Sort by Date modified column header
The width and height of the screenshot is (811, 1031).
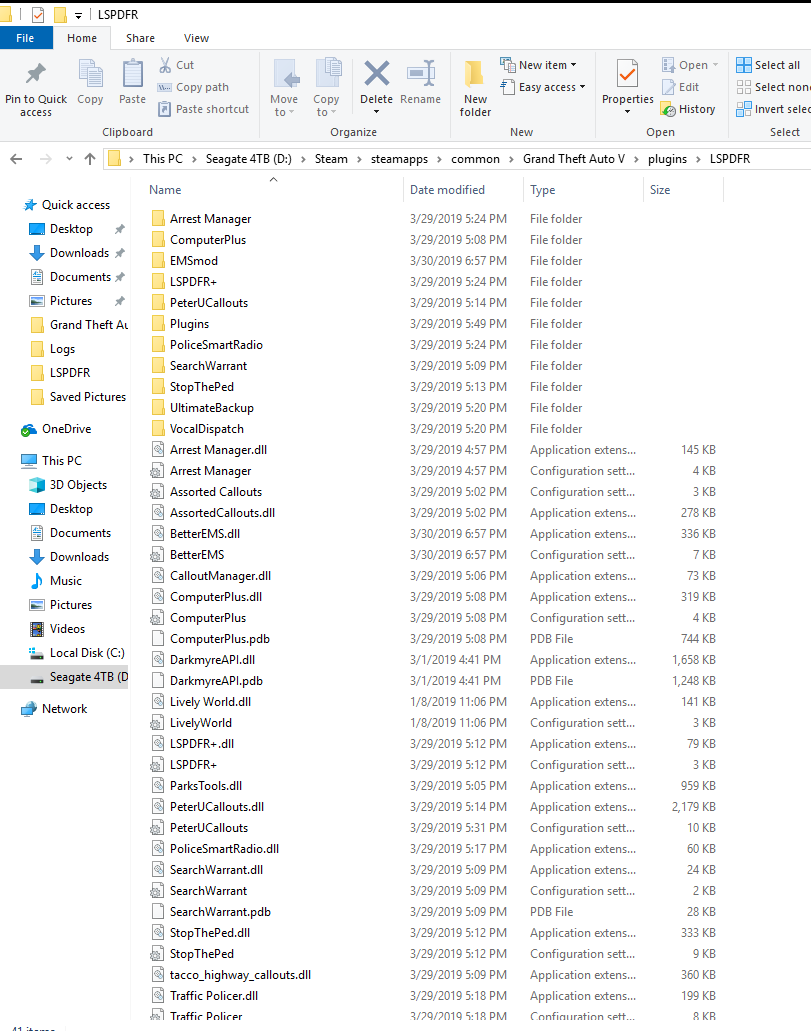coord(462,189)
